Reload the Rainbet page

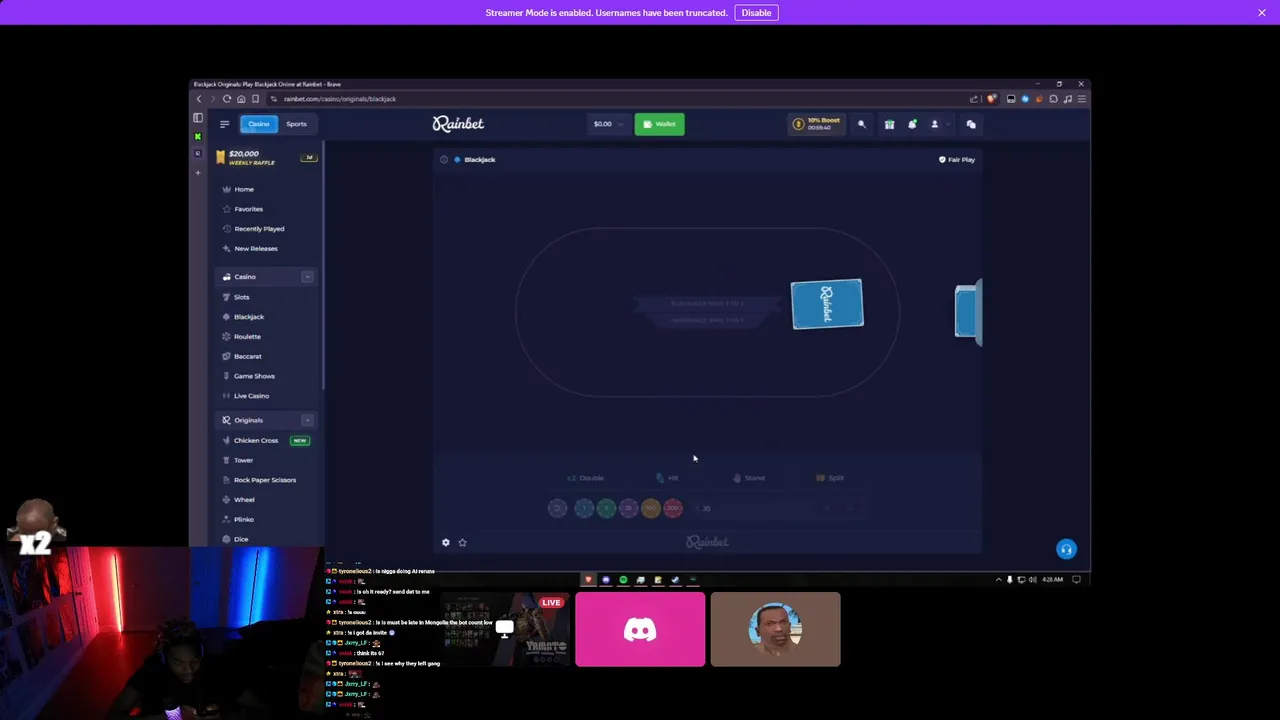coord(227,99)
